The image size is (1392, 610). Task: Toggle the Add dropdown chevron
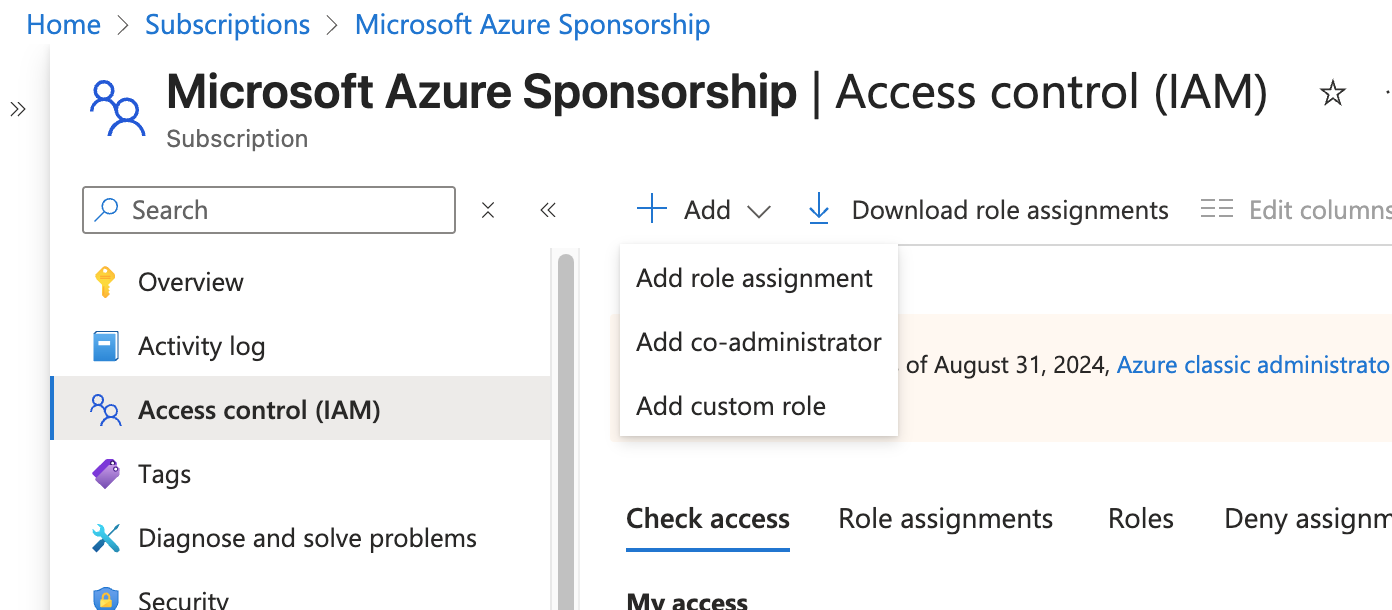tap(759, 211)
